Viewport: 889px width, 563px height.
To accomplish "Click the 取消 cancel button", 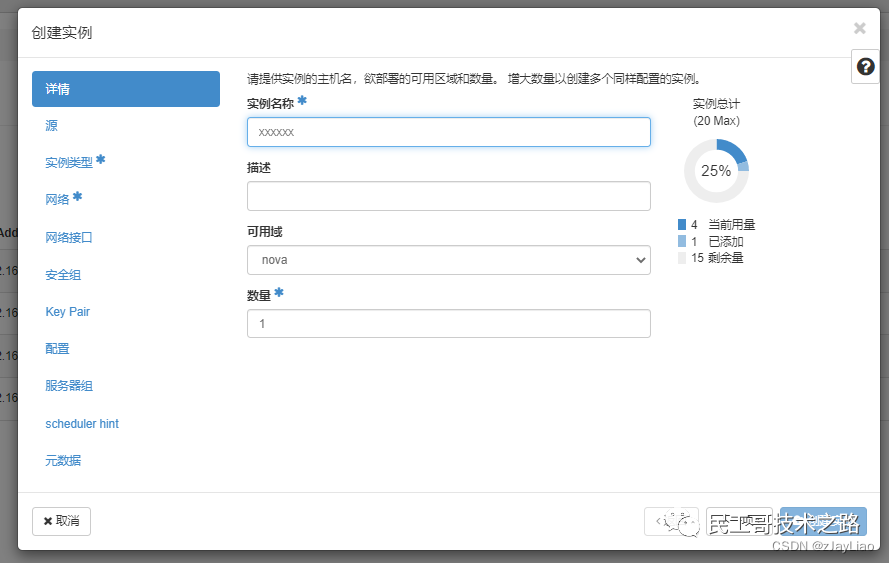I will [61, 521].
